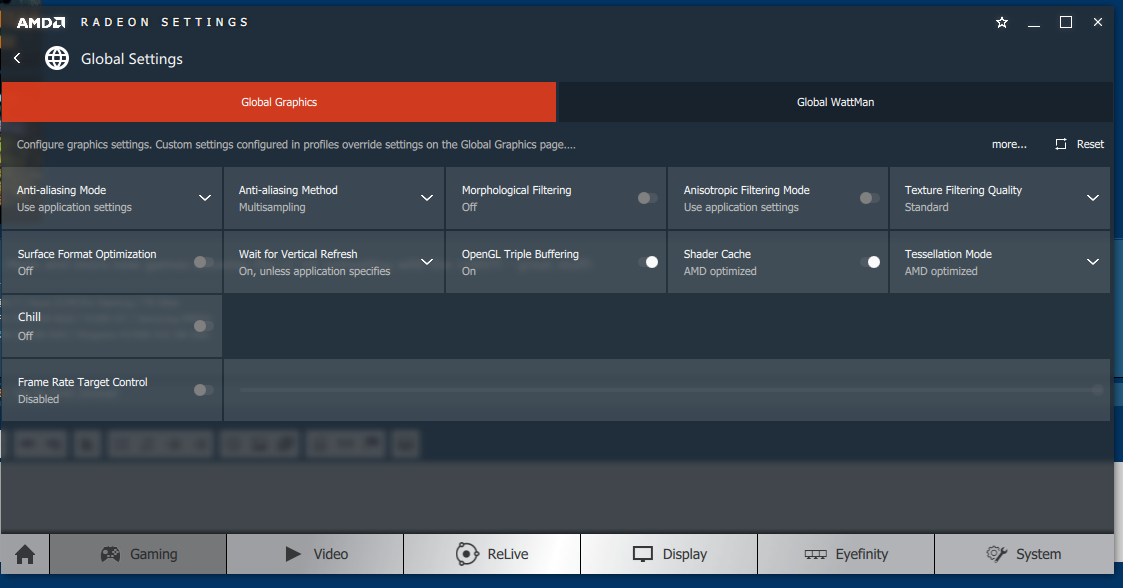Click the monitor icon on the Display tab

coord(642,554)
